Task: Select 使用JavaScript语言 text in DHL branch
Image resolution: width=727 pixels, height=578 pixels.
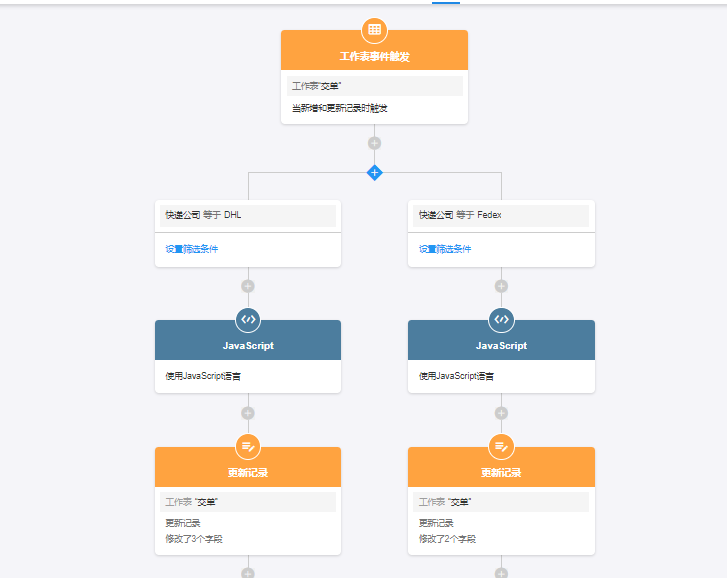Action: (x=203, y=376)
